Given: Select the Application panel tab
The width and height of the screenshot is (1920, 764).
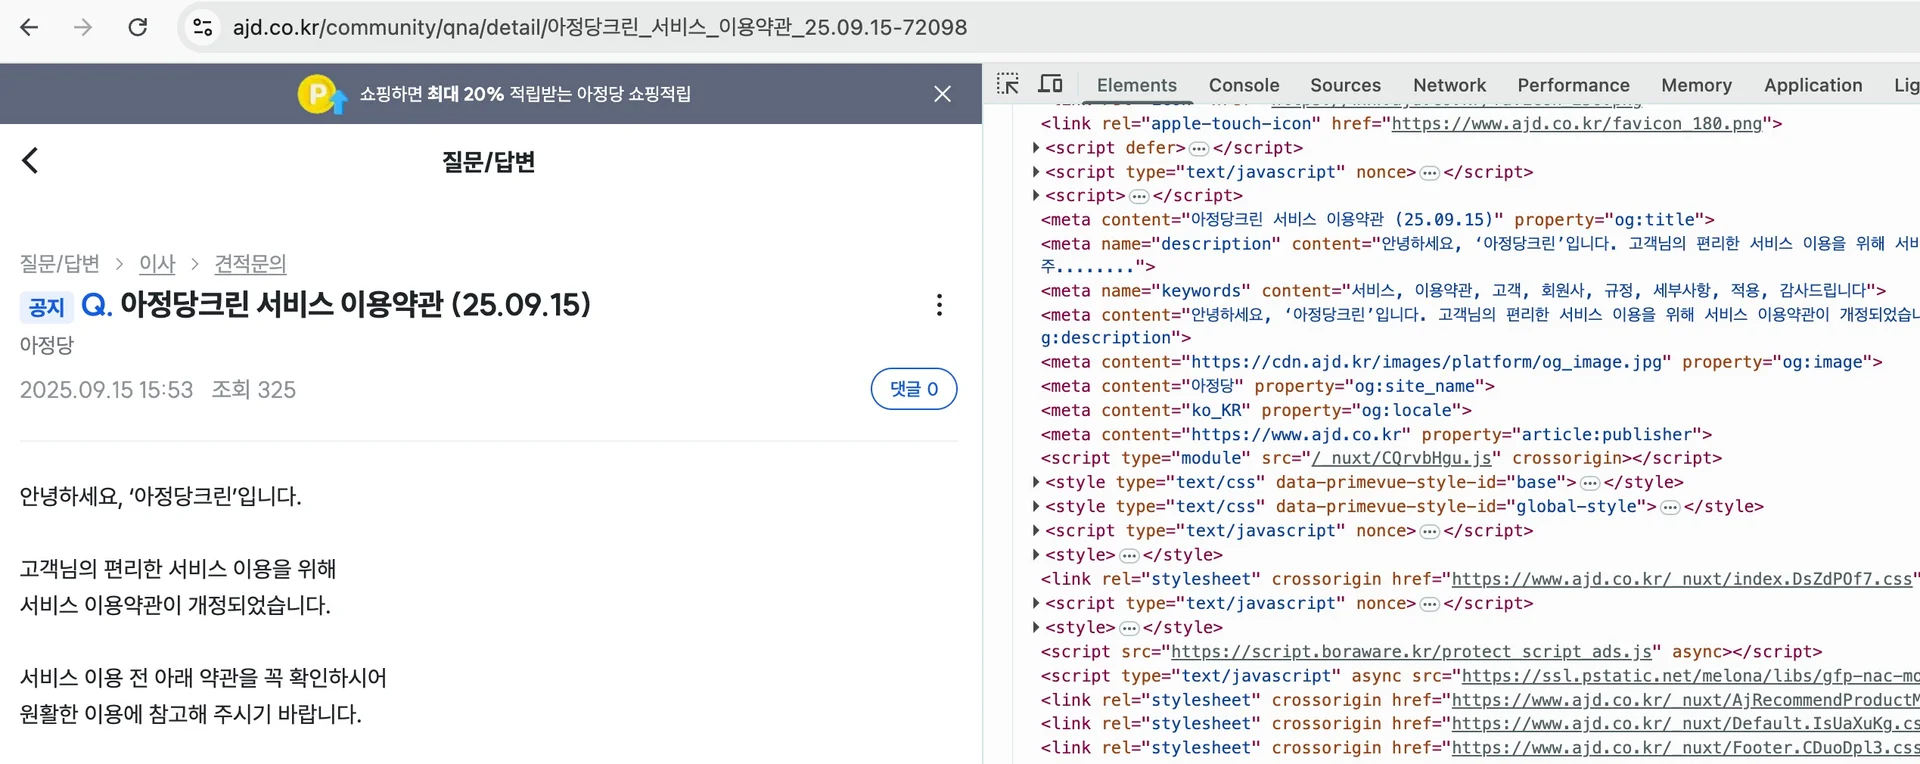Looking at the screenshot, I should (x=1812, y=85).
